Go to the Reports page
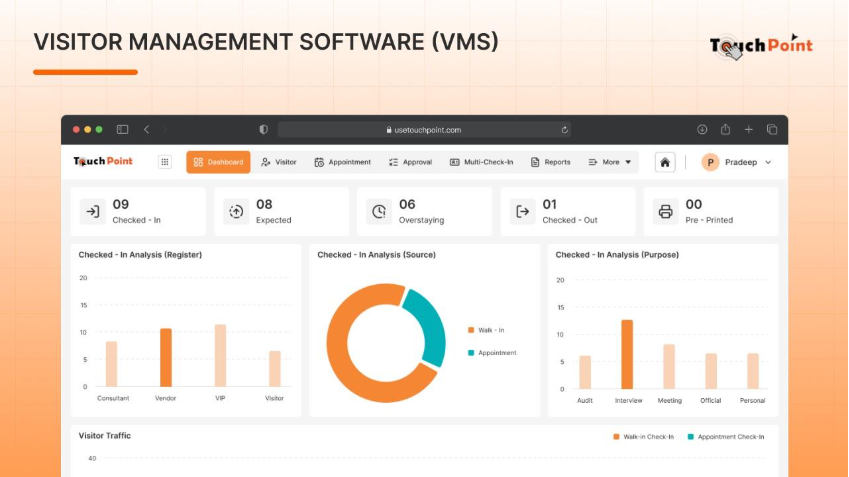The width and height of the screenshot is (849, 477). click(550, 162)
